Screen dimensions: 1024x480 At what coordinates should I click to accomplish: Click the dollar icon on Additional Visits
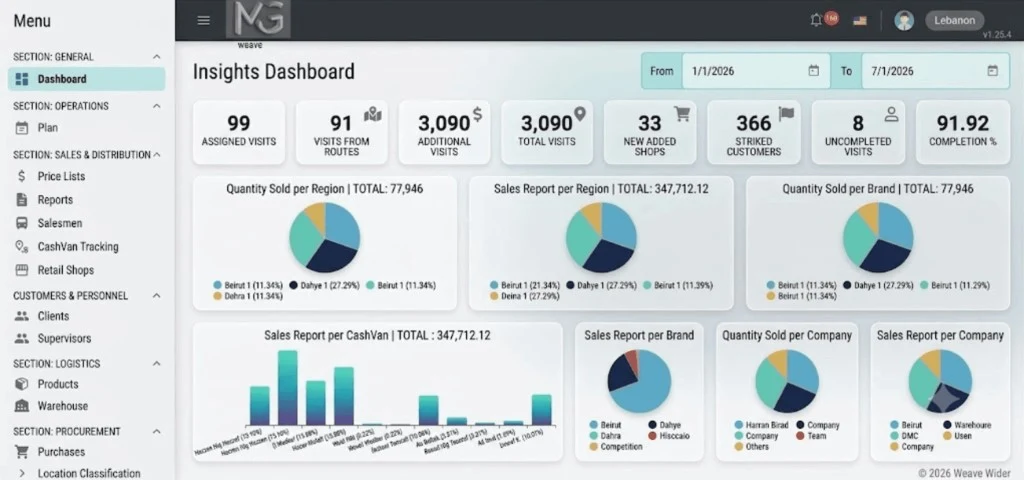[477, 115]
